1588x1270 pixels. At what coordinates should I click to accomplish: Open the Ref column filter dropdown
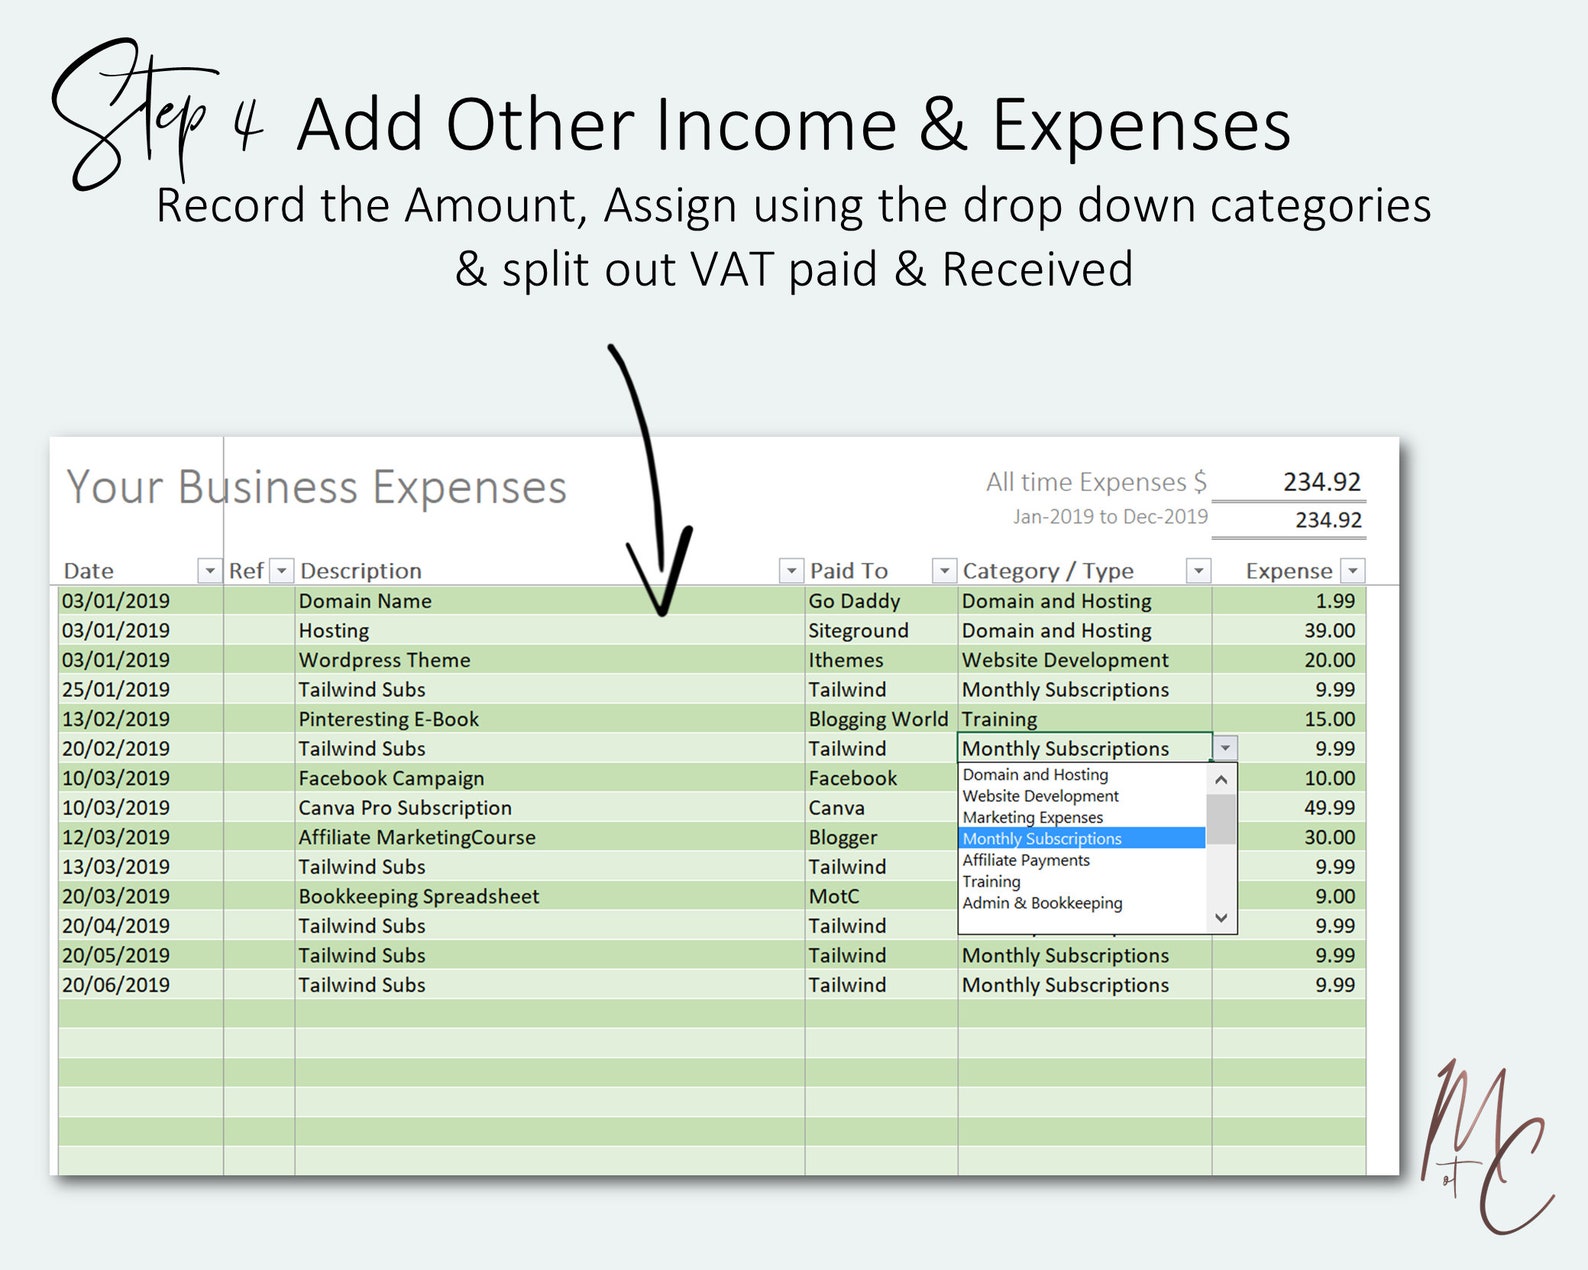pyautogui.click(x=282, y=571)
